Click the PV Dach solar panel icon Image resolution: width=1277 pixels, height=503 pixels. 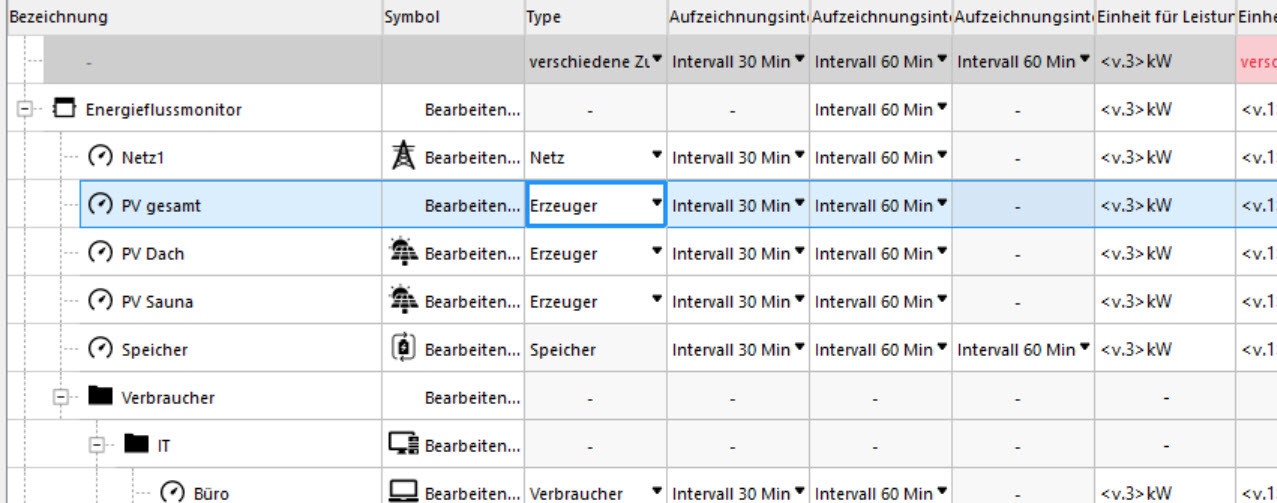click(403, 253)
